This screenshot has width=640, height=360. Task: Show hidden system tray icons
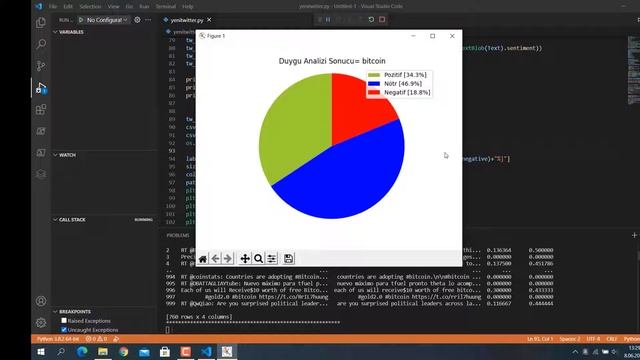(575, 352)
